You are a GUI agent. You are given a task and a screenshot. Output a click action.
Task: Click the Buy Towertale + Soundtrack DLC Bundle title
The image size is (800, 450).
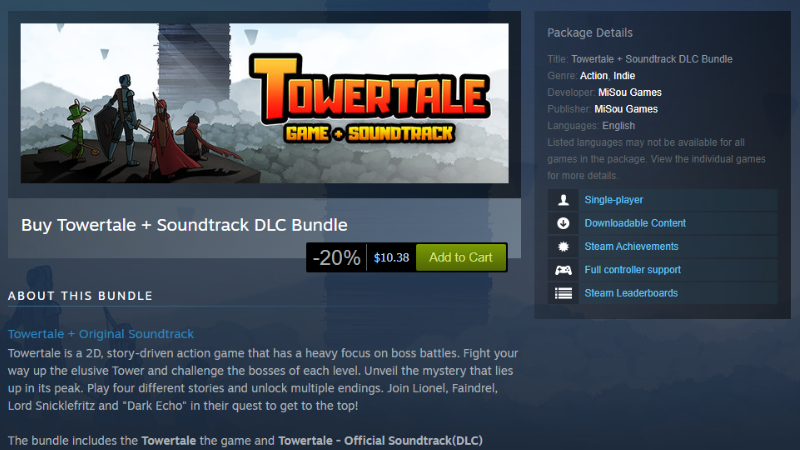184,225
